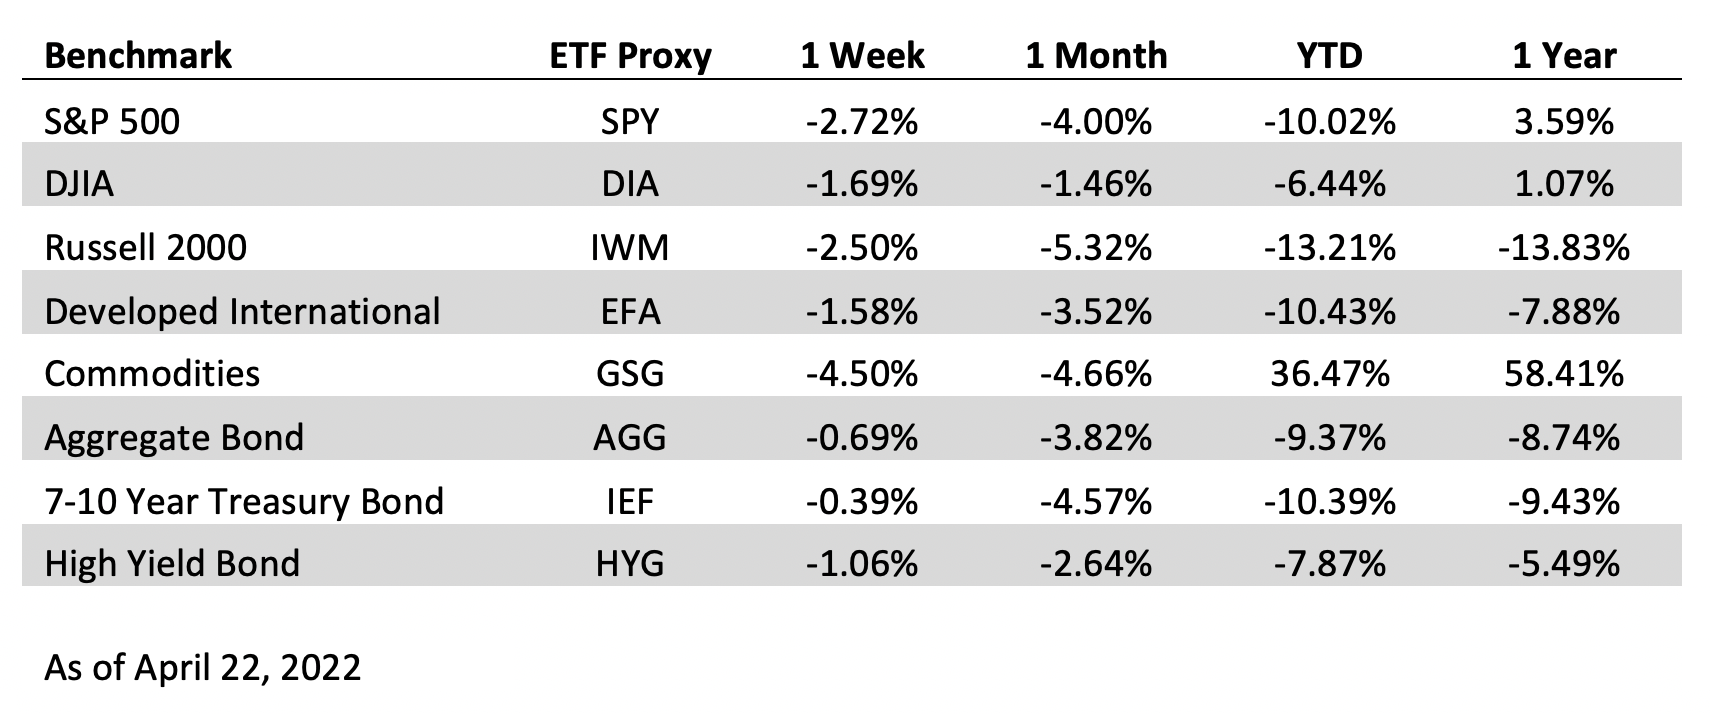Select Commodities 1 Year value 58.41%

1564,374
